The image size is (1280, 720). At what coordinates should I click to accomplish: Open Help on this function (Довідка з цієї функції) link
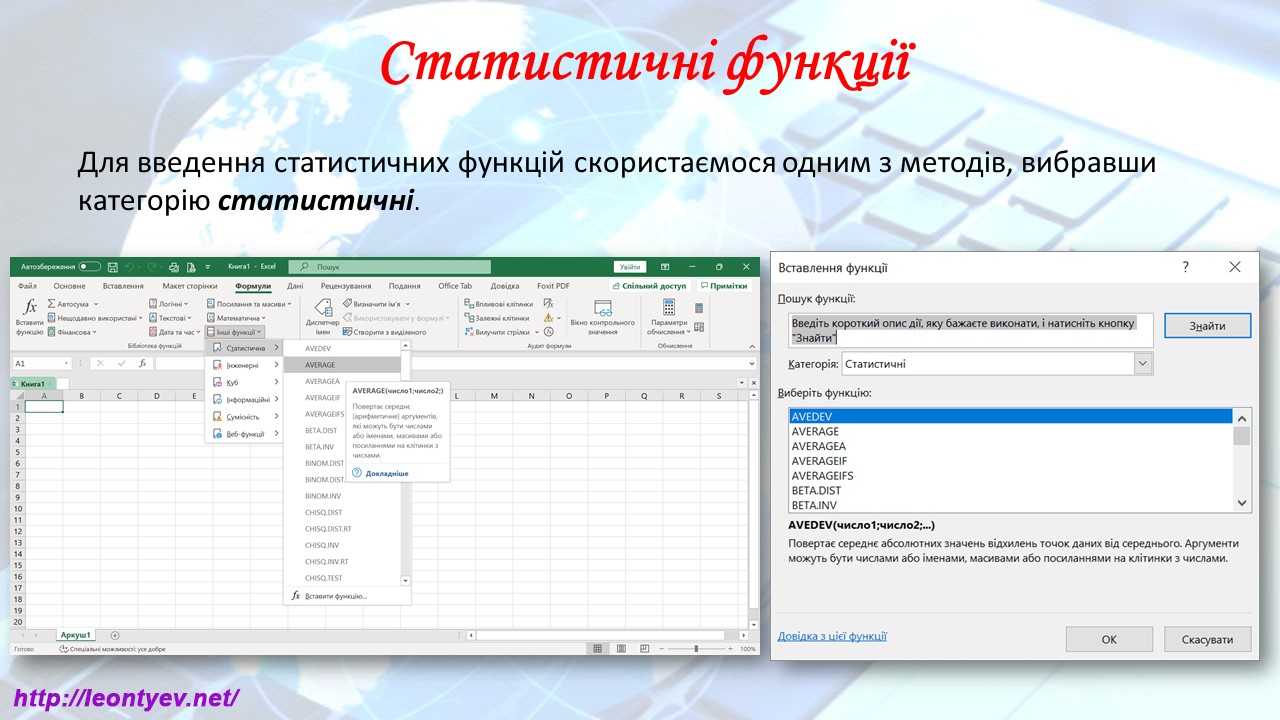[x=832, y=636]
